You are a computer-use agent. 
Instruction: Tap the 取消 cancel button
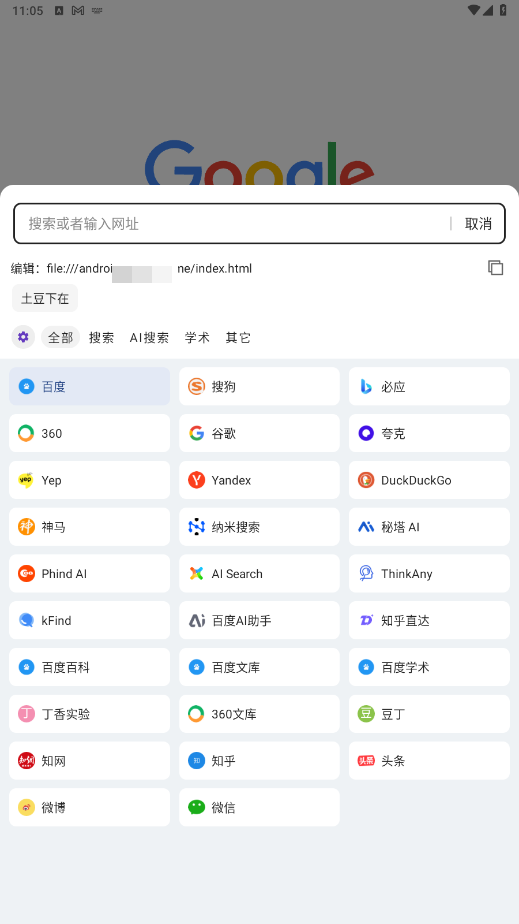tap(478, 223)
